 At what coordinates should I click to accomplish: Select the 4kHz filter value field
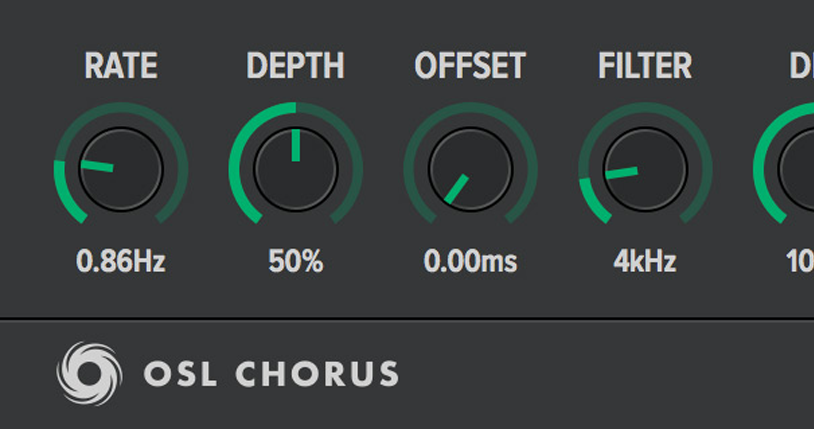(x=645, y=262)
